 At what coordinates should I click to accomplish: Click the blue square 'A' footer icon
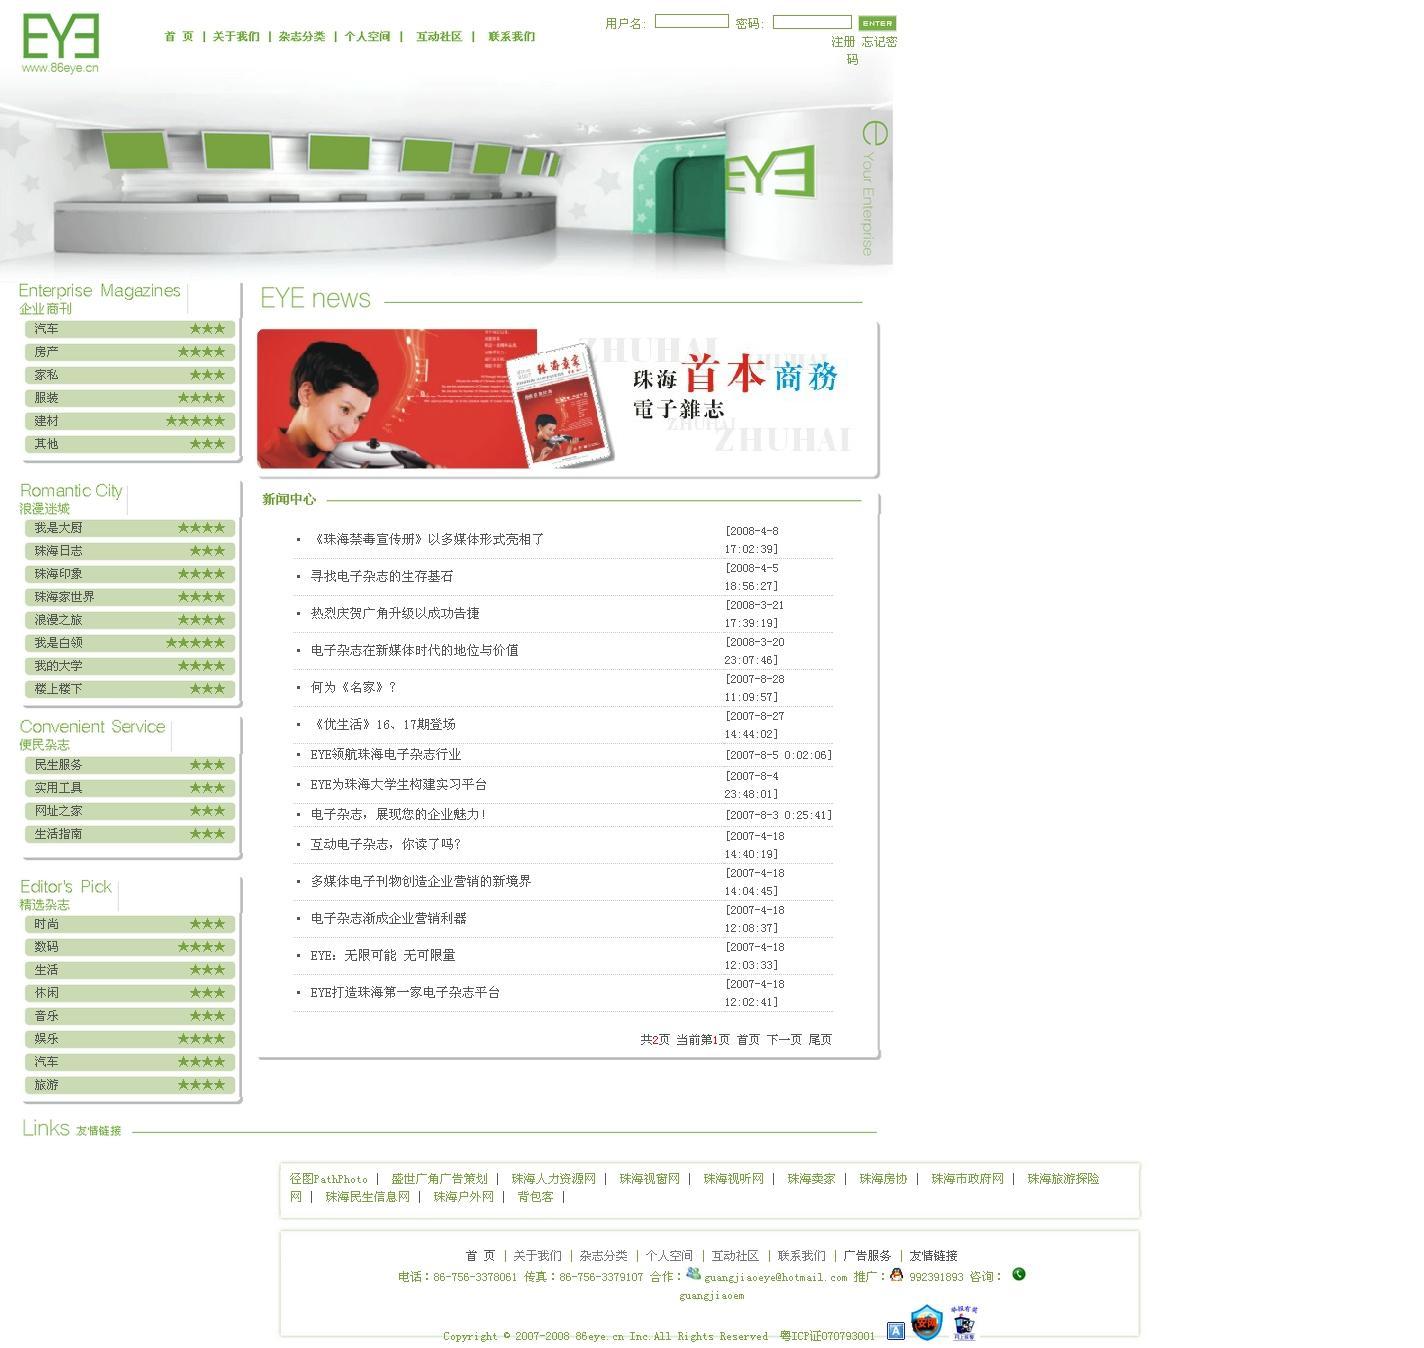pyautogui.click(x=895, y=1330)
